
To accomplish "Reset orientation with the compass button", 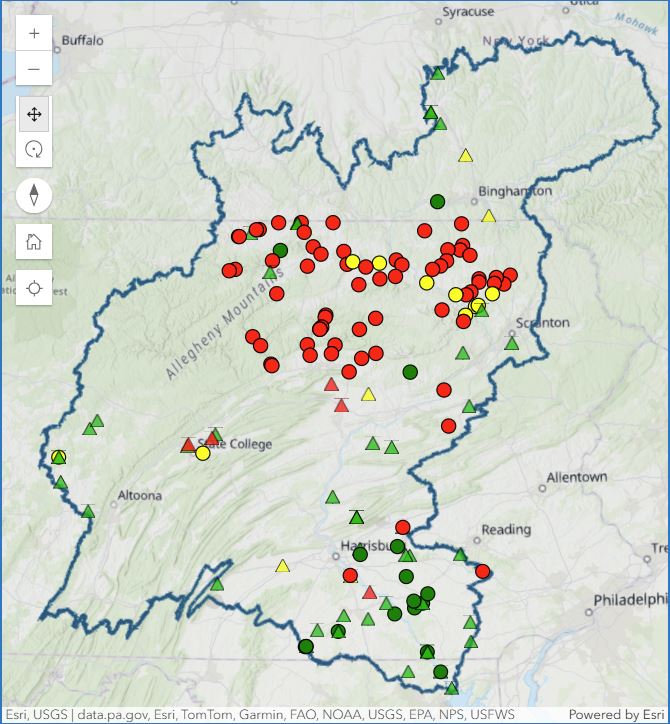I will point(34,195).
